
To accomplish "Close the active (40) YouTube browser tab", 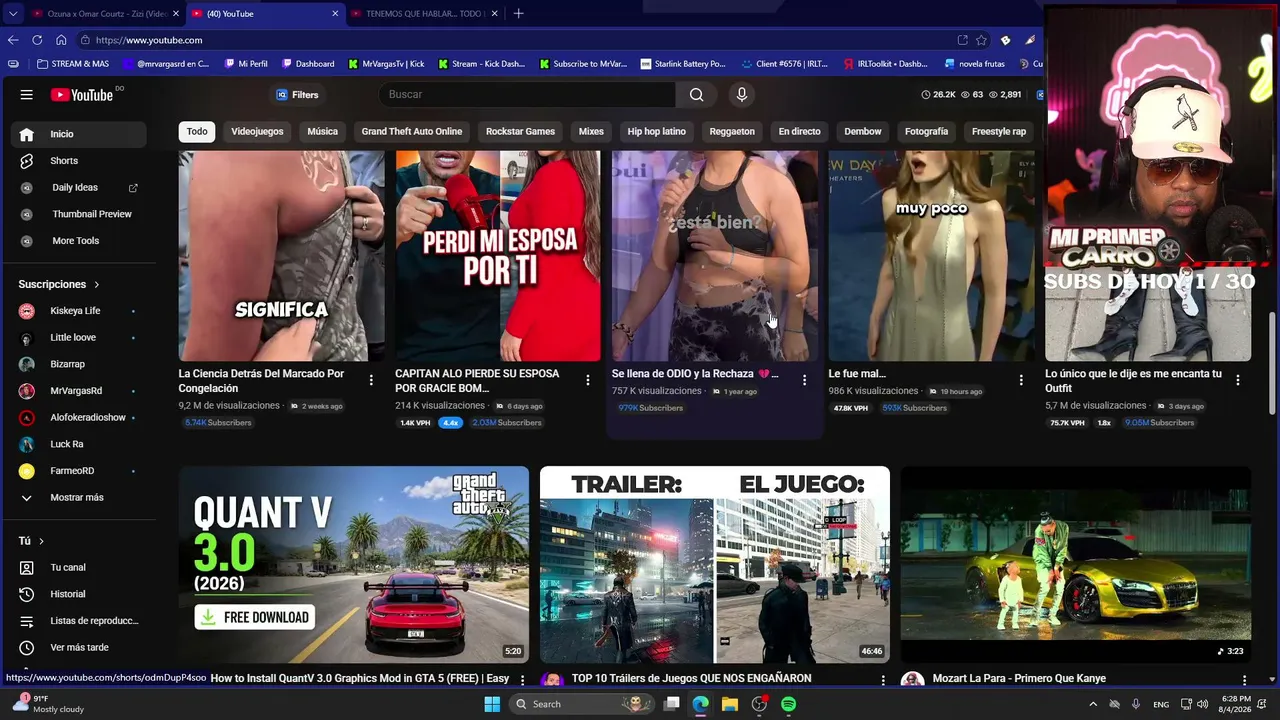I will tap(335, 14).
